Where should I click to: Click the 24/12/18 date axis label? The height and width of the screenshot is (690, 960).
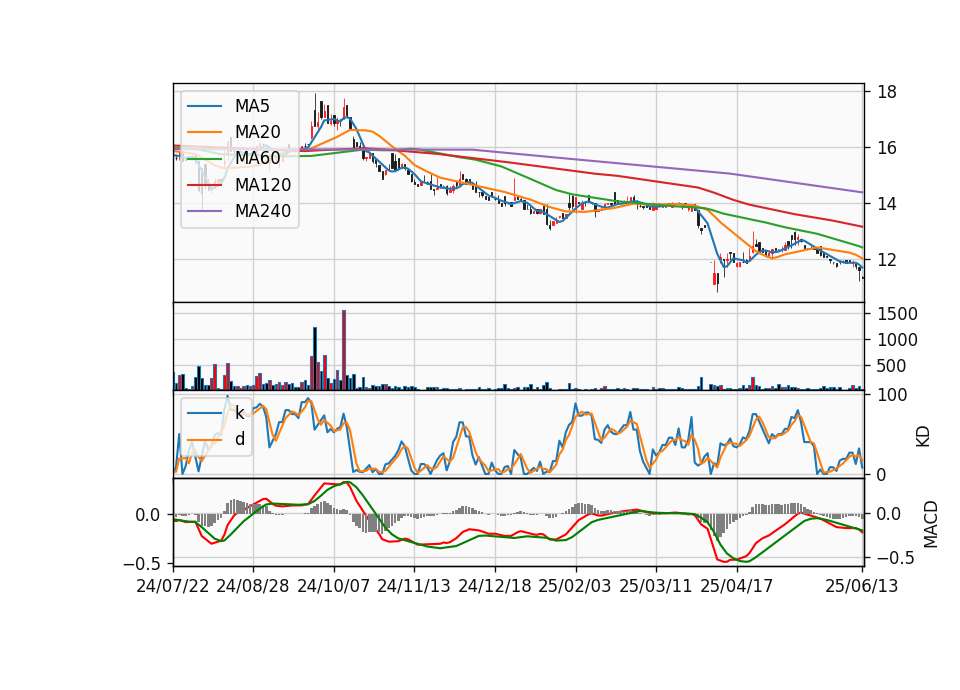click(x=495, y=586)
